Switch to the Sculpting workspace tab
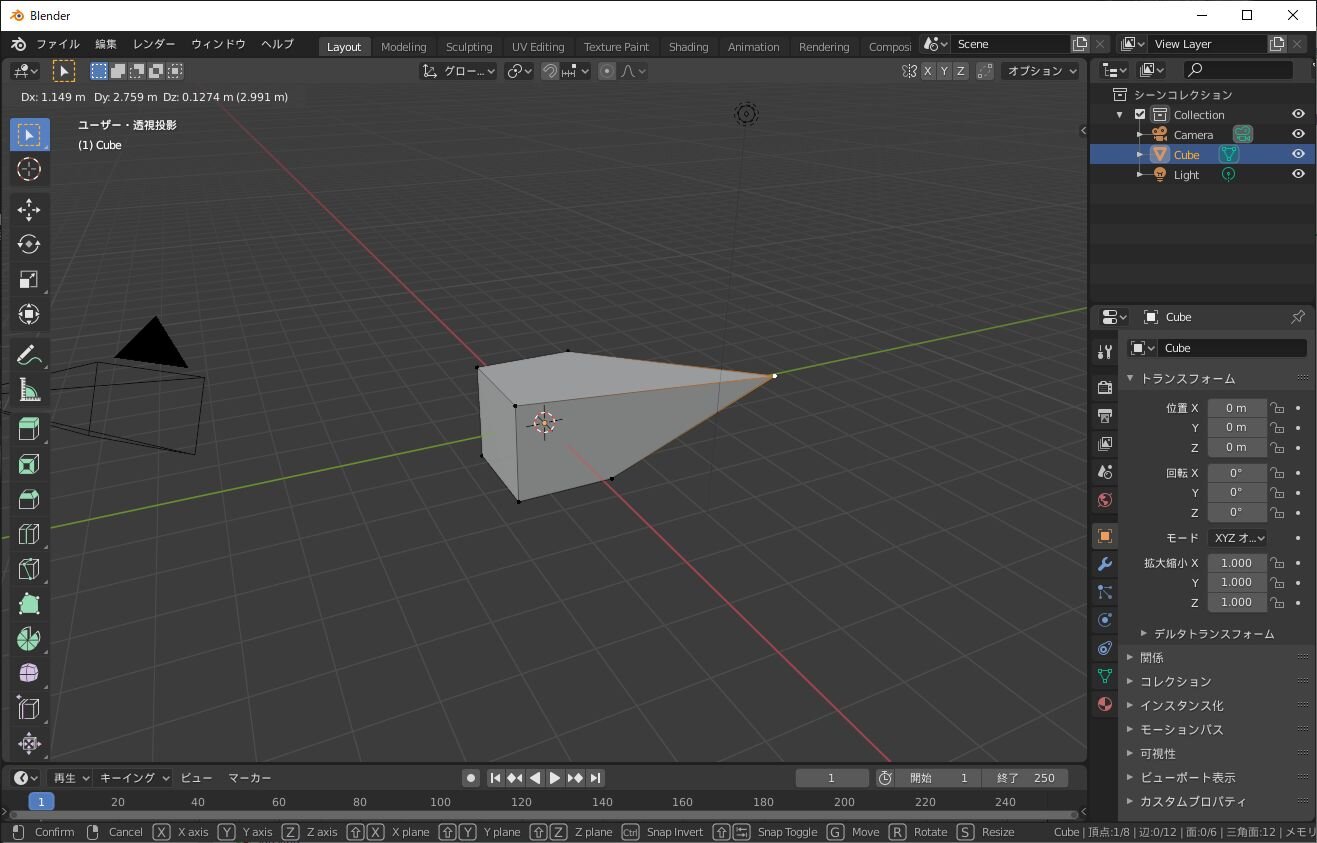1317x843 pixels. pos(469,47)
